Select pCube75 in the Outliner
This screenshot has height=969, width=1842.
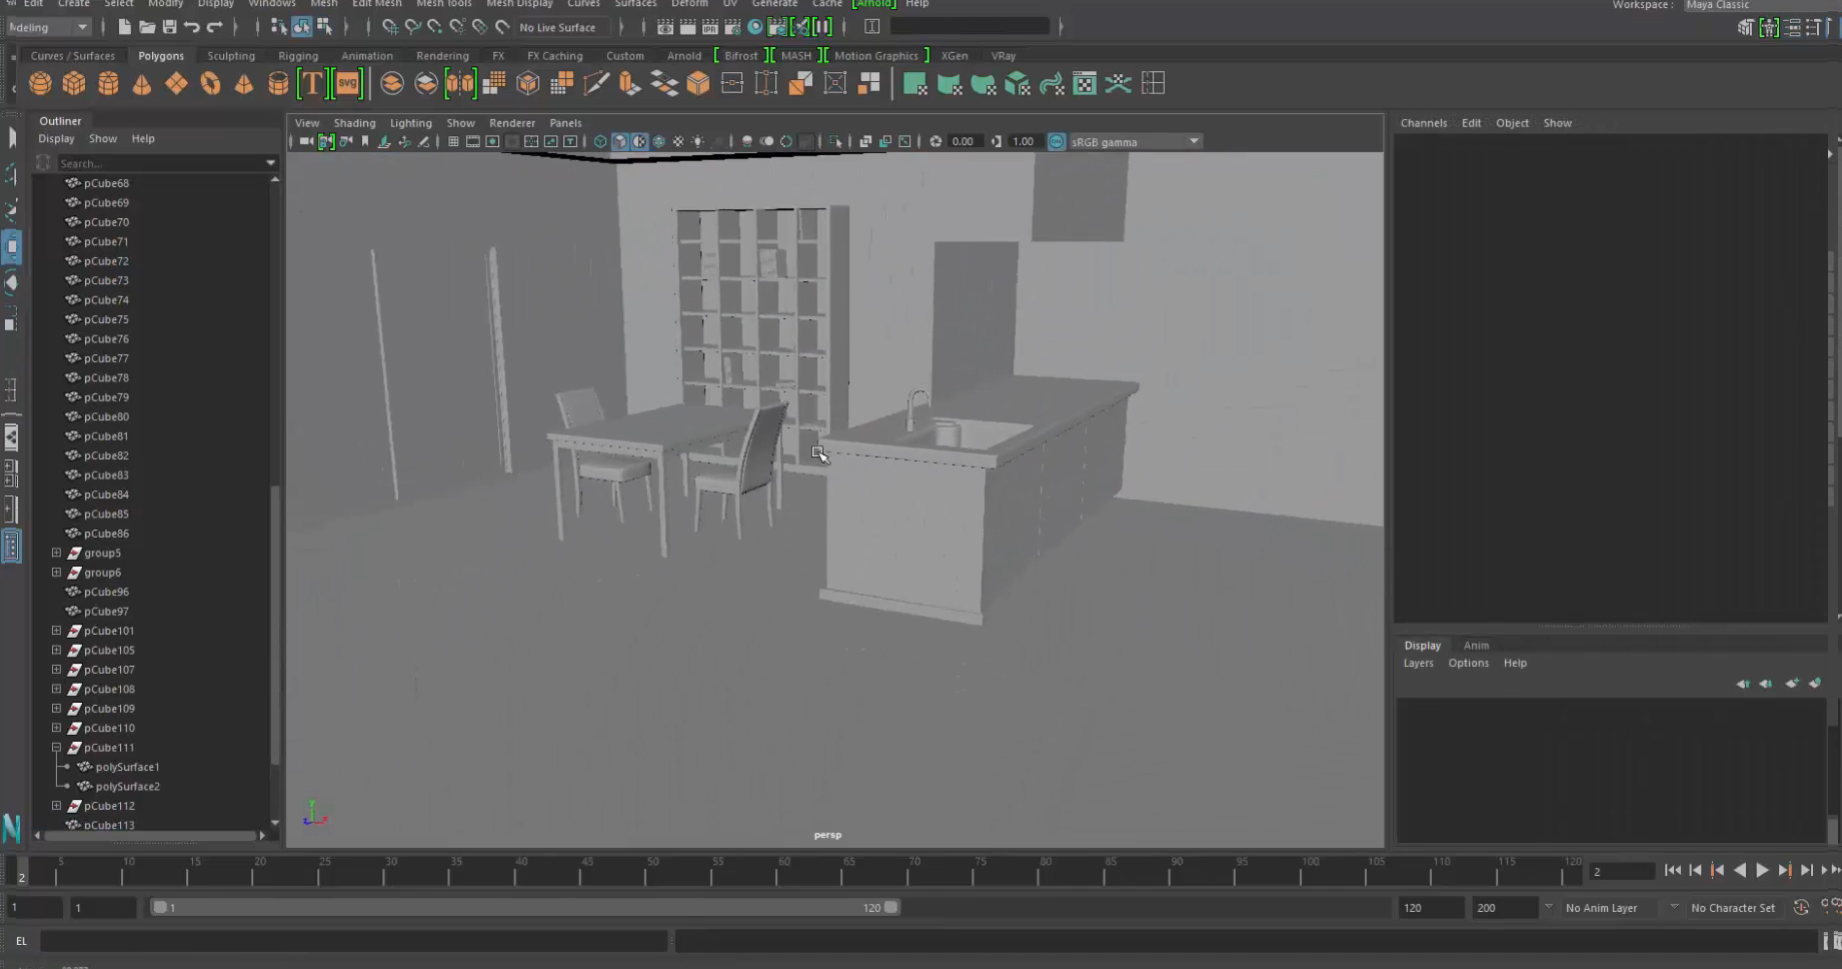(106, 320)
